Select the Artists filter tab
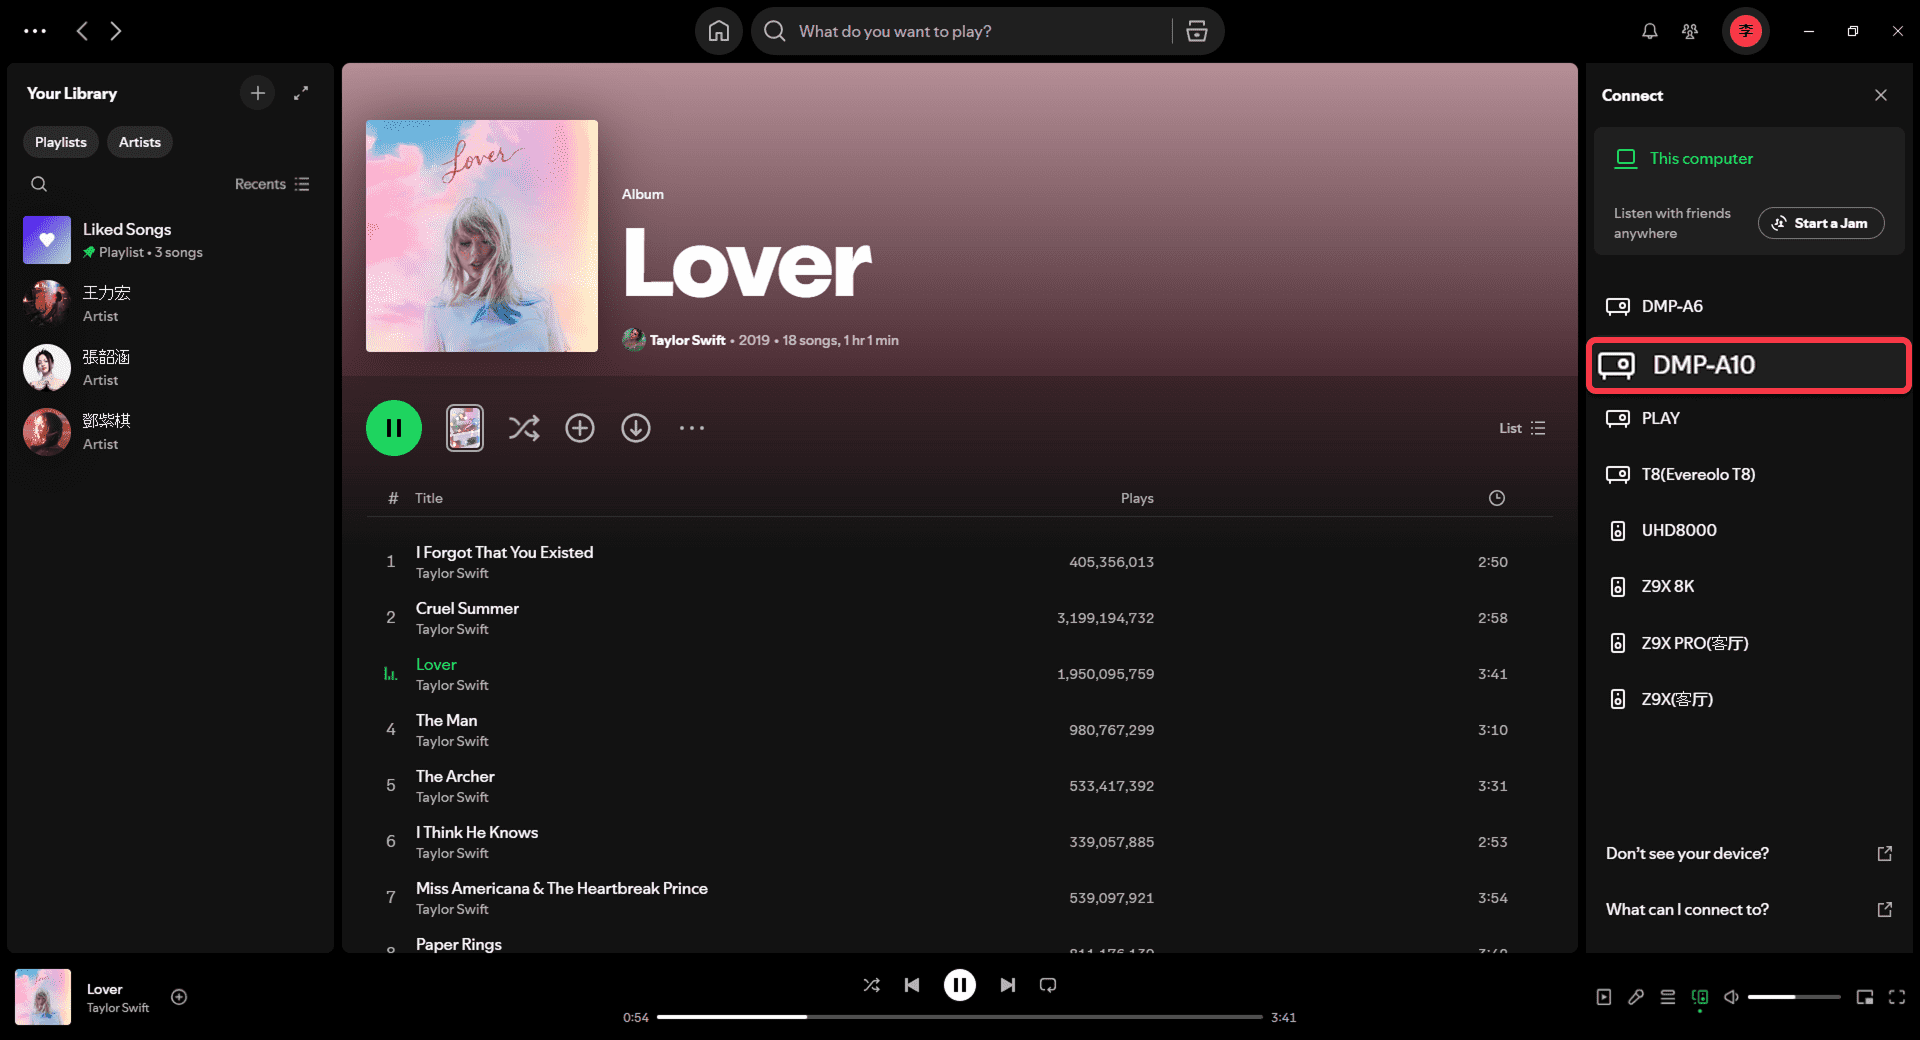 (x=139, y=142)
